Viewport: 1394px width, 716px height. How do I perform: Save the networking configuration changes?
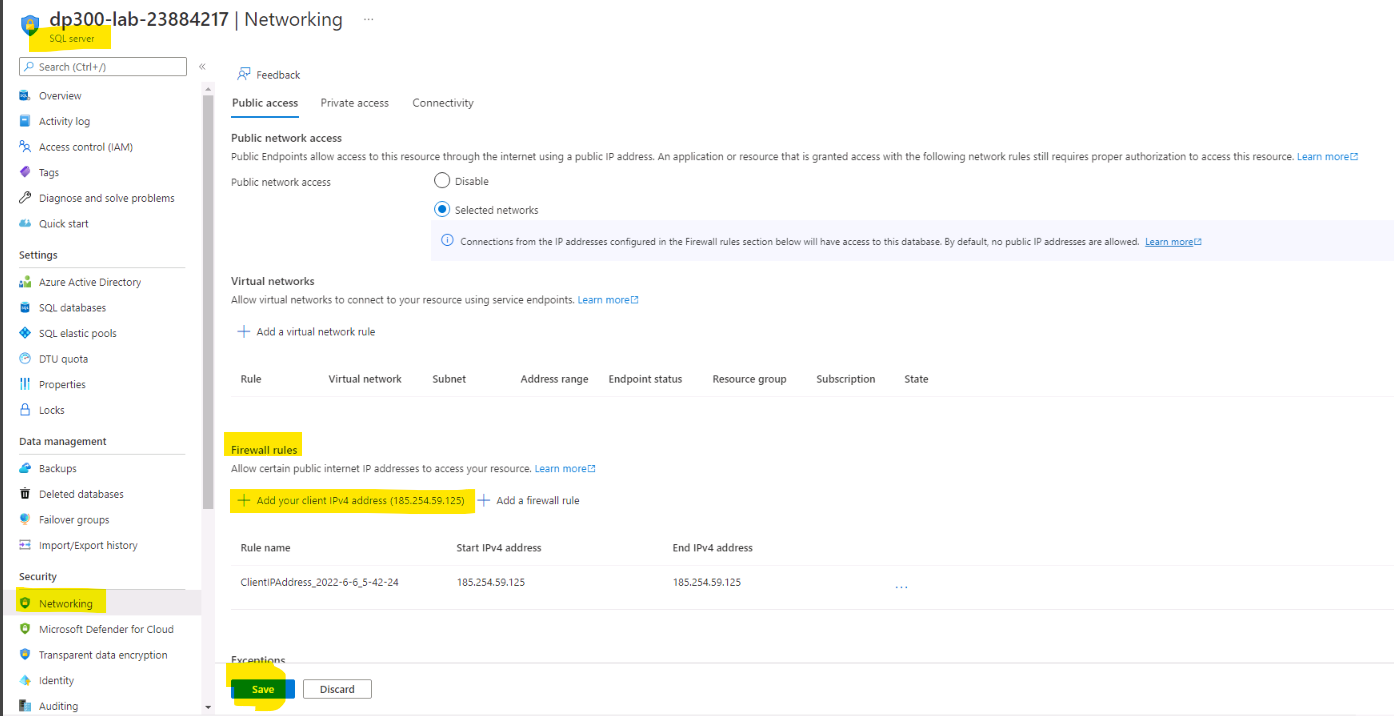click(x=261, y=689)
